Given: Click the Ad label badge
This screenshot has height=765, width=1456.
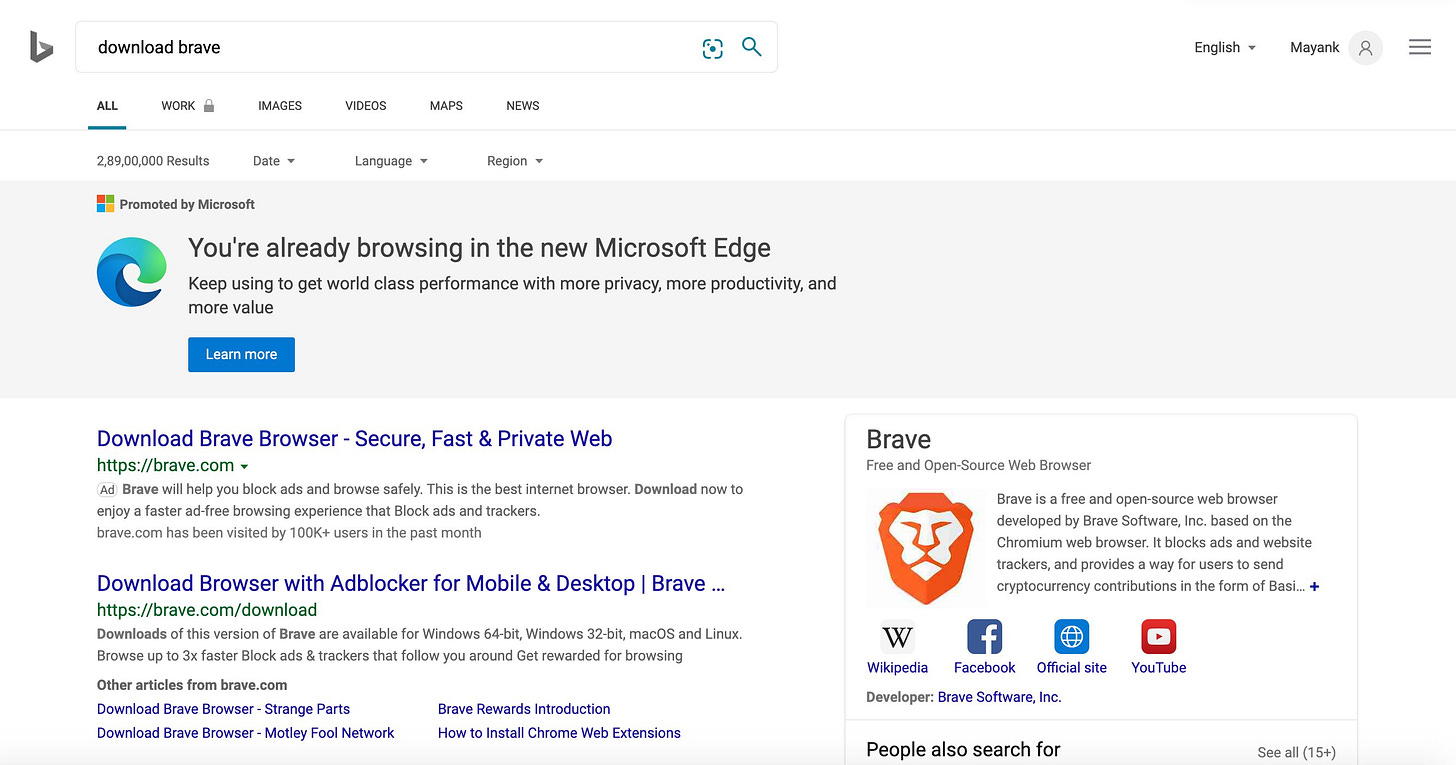Looking at the screenshot, I should point(107,490).
